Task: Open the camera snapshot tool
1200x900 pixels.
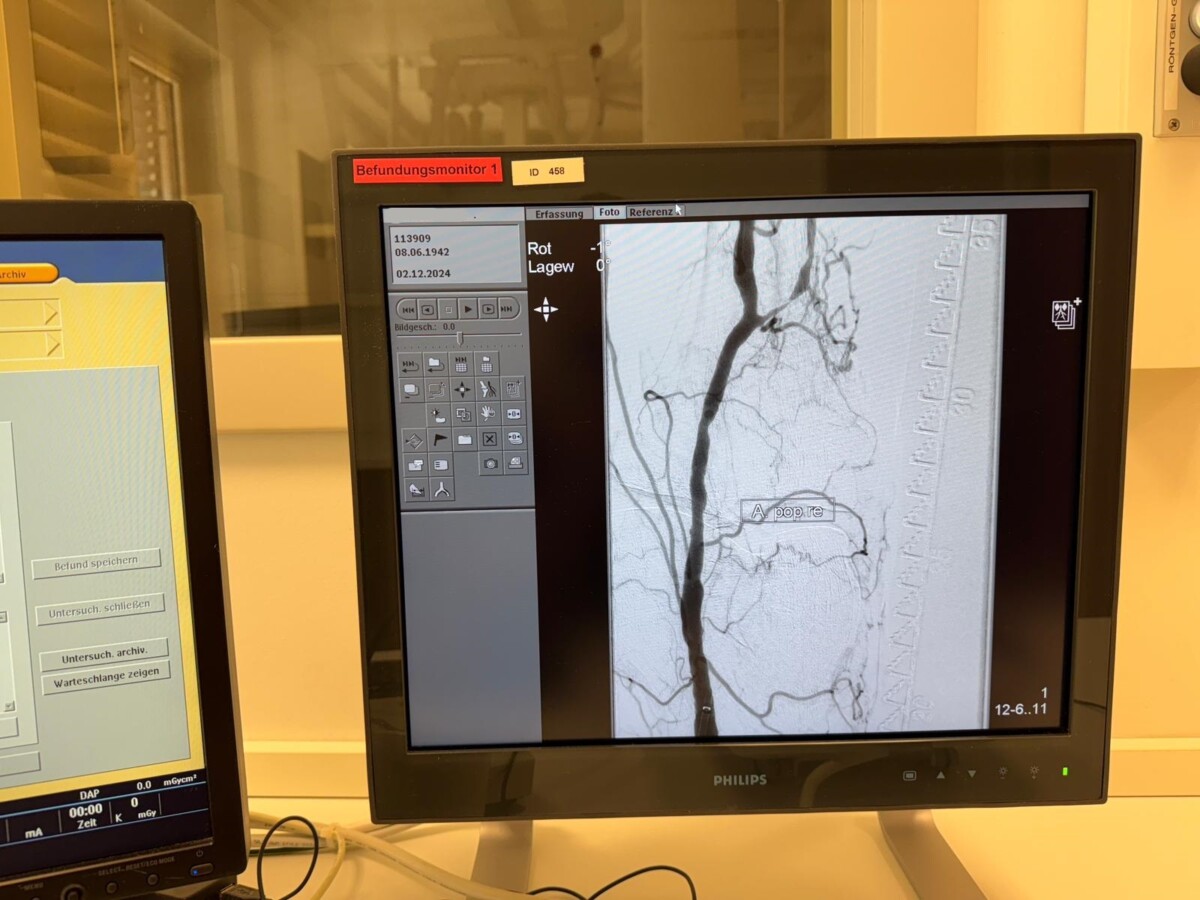Action: coord(490,465)
